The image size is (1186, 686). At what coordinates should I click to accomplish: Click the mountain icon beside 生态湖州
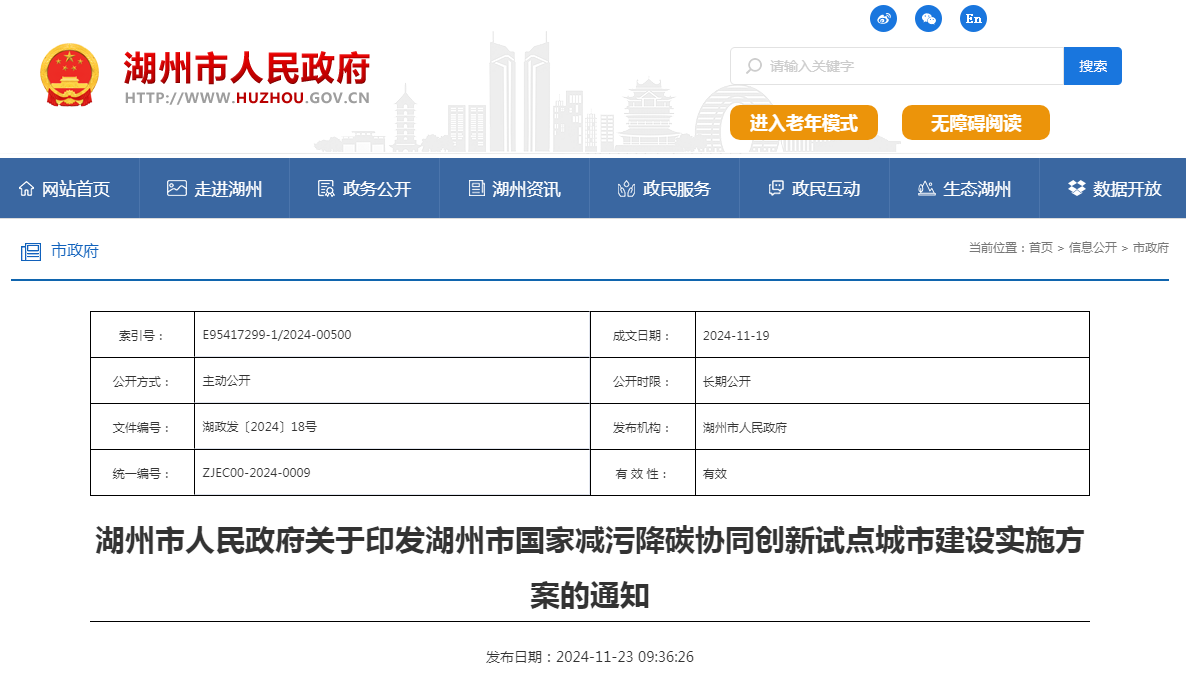[925, 187]
